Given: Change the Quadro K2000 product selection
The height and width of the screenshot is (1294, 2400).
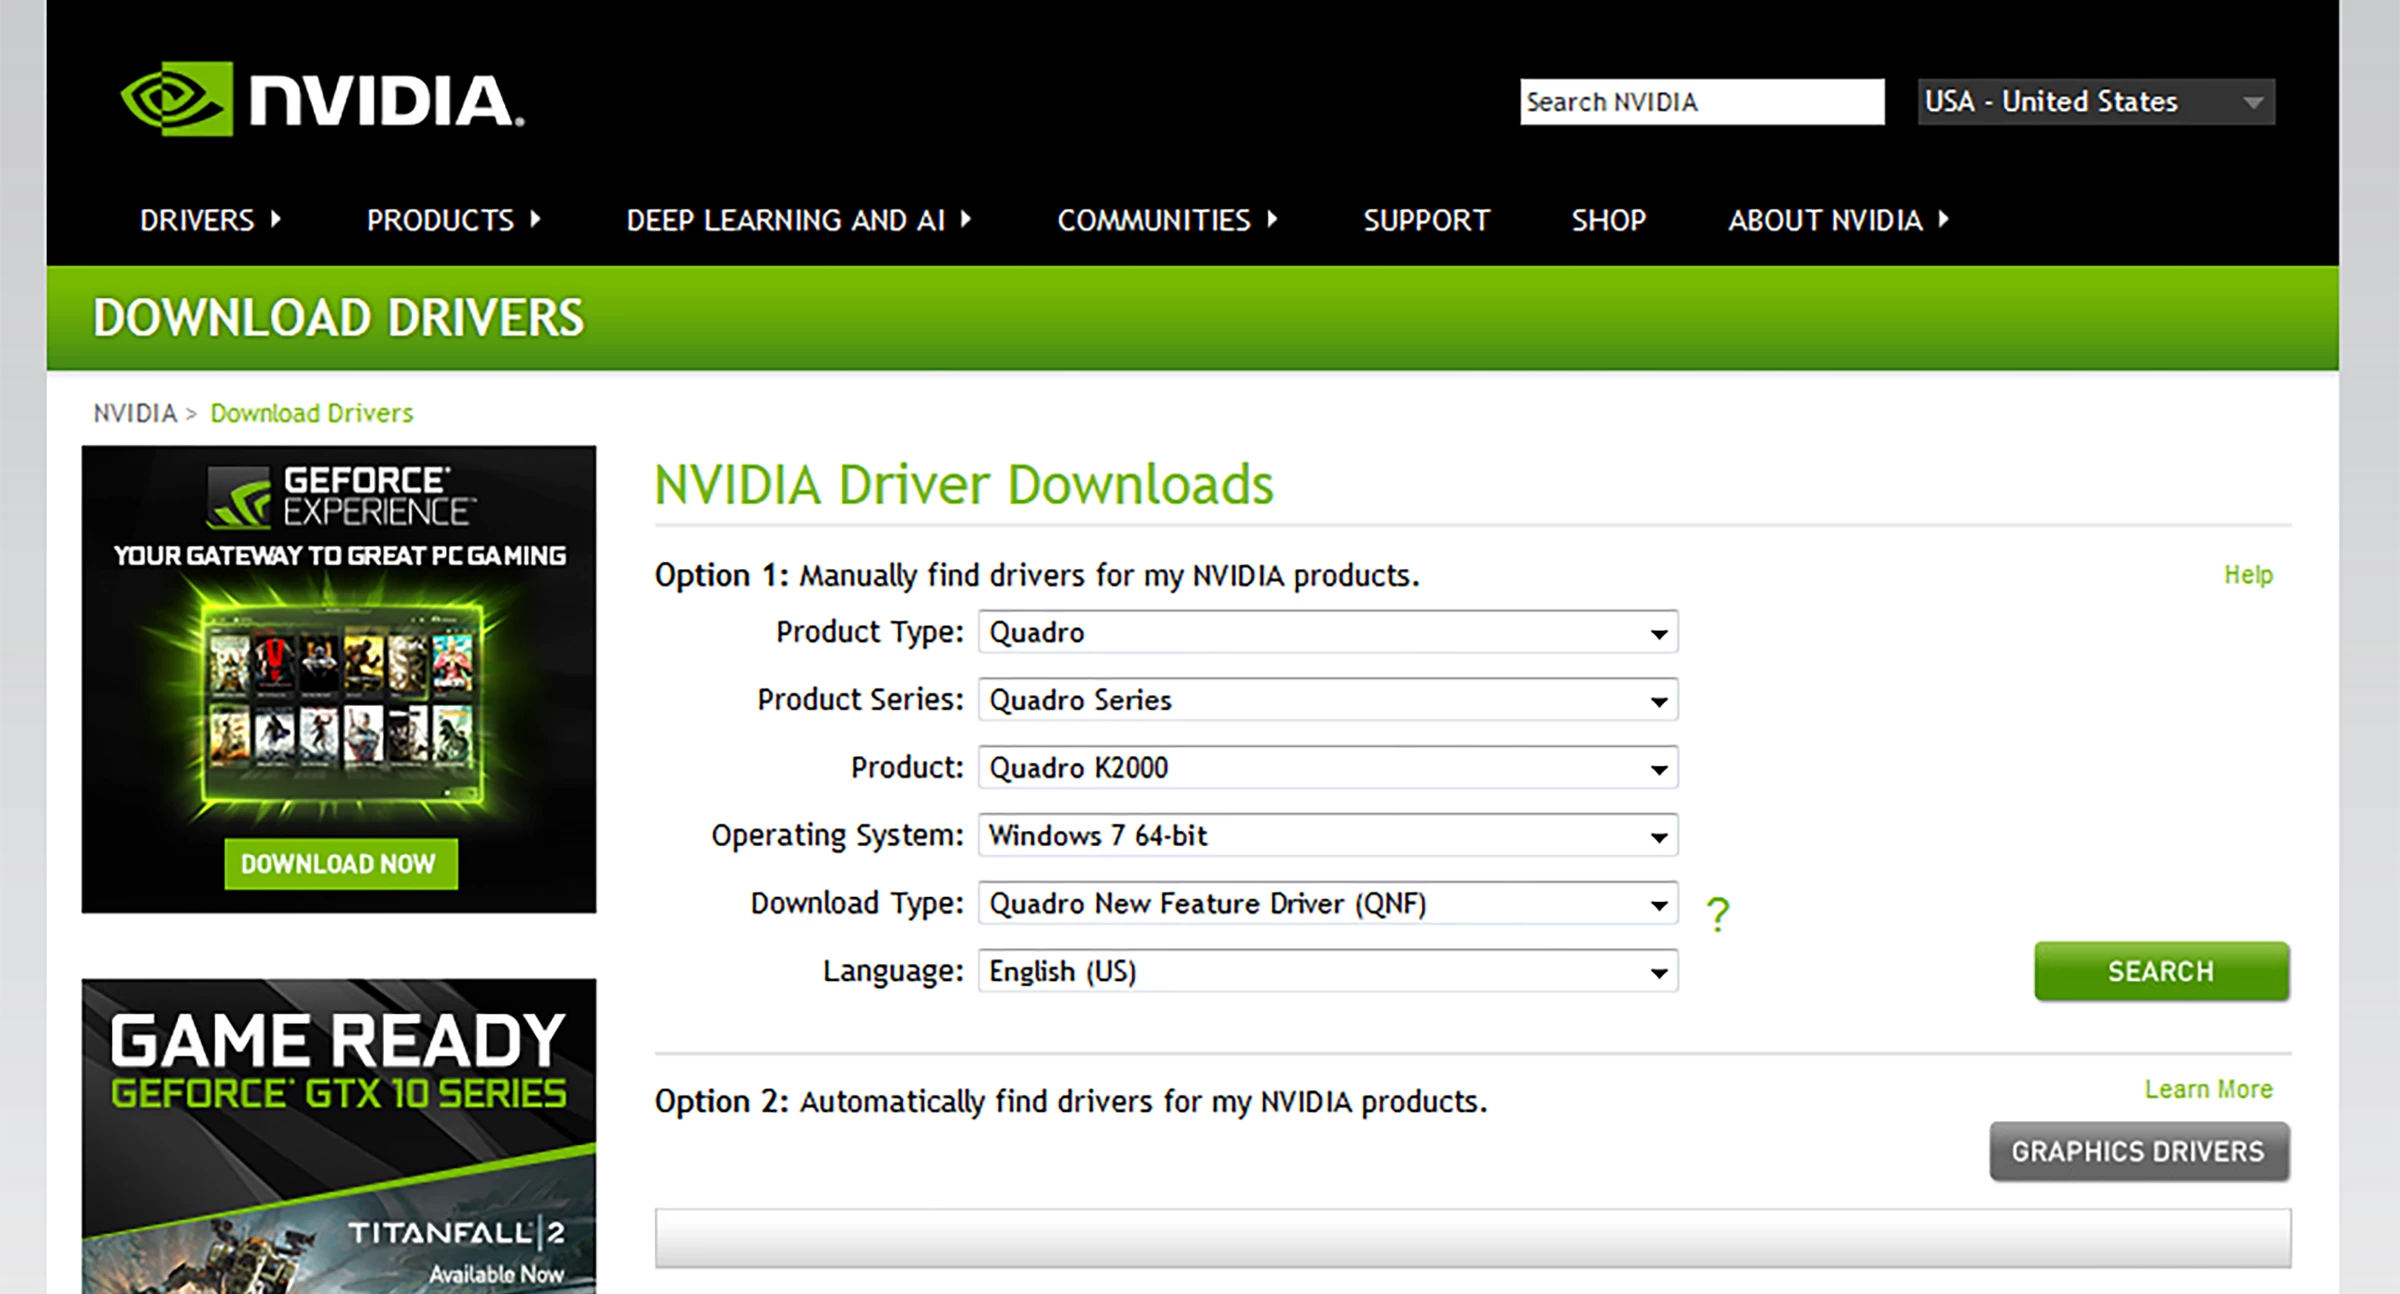Looking at the screenshot, I should pos(1327,768).
